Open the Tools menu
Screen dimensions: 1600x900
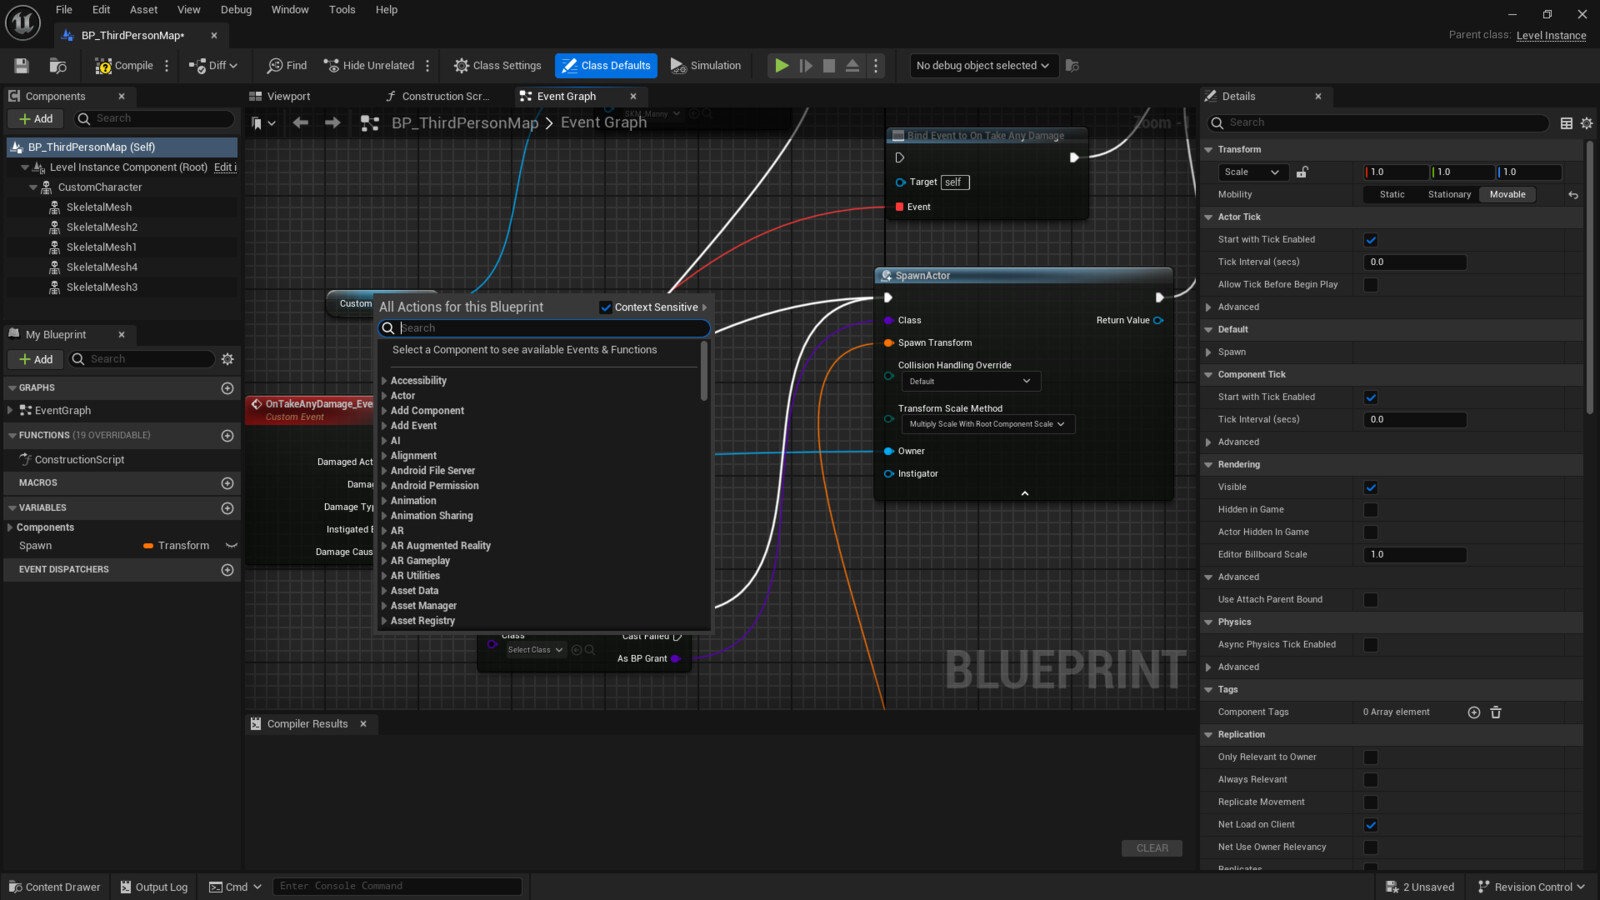click(x=342, y=10)
